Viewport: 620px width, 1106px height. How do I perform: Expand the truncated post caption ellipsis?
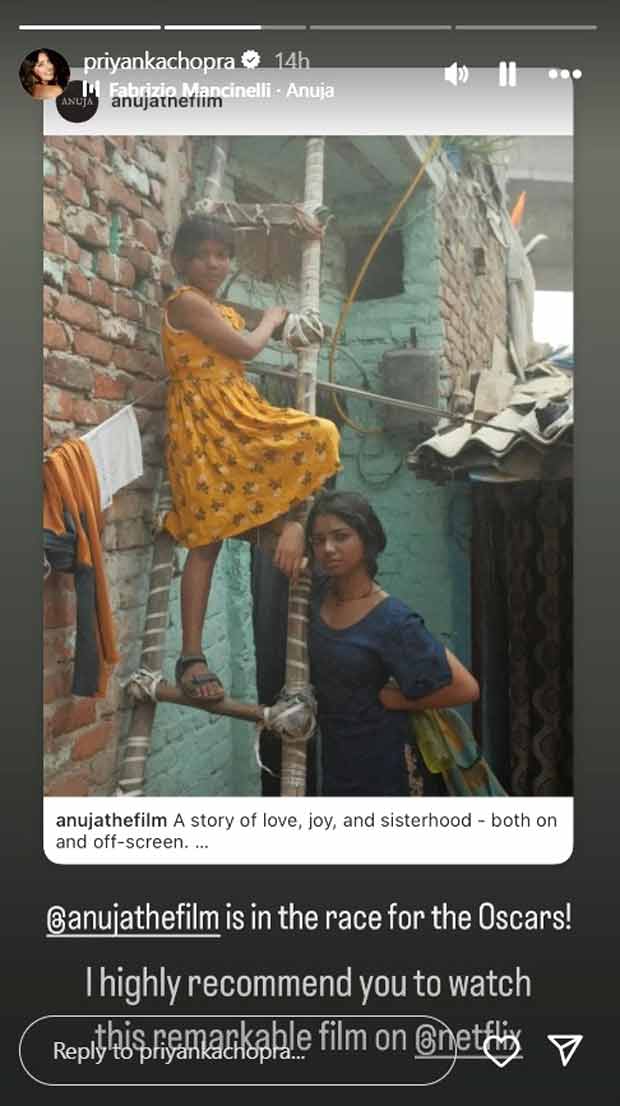pos(202,841)
